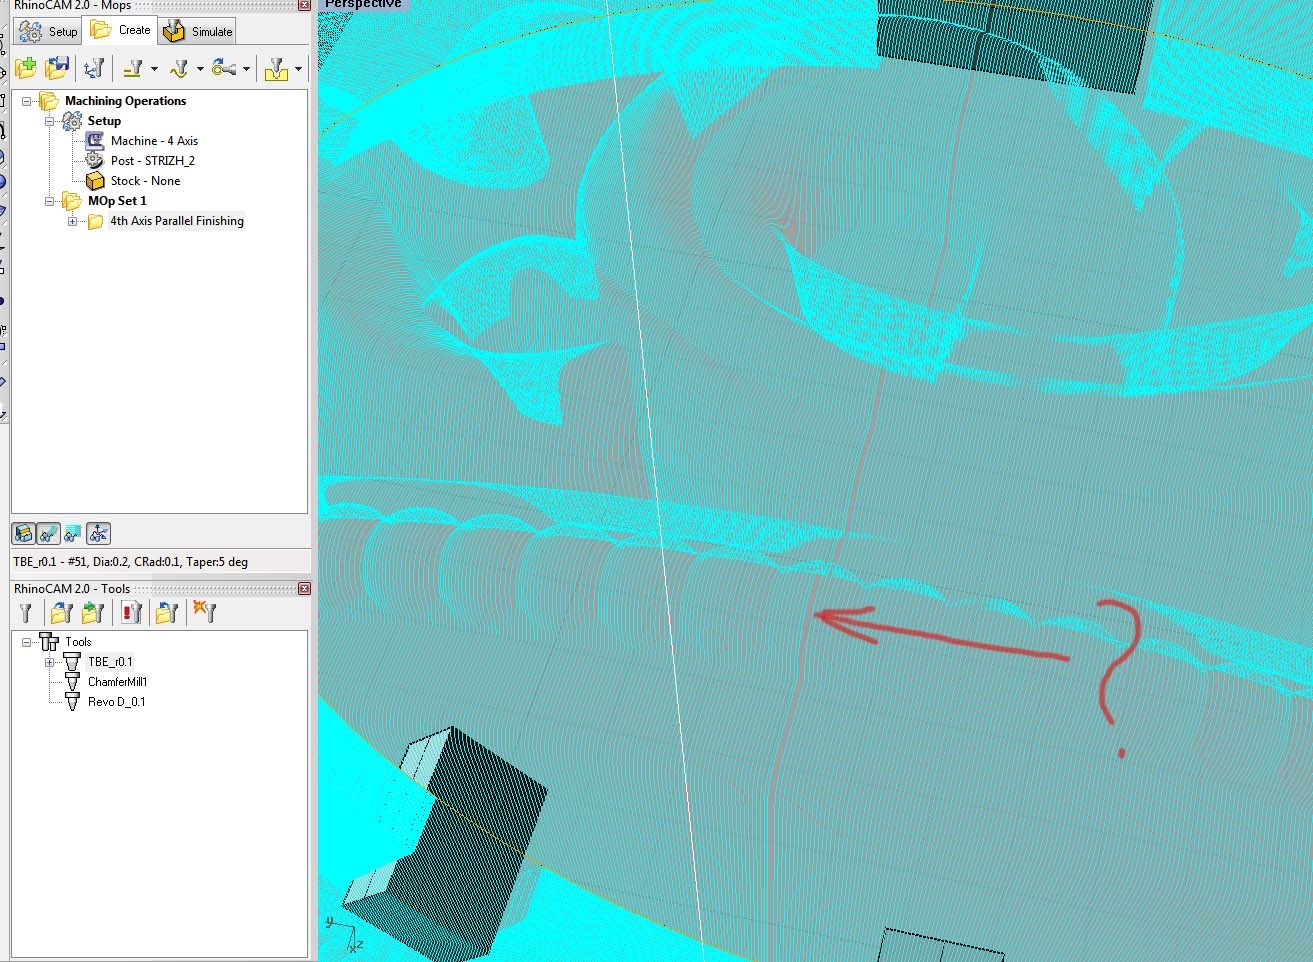Switch to the Simulate tab
Screen dimensions: 1313x962
[199, 31]
